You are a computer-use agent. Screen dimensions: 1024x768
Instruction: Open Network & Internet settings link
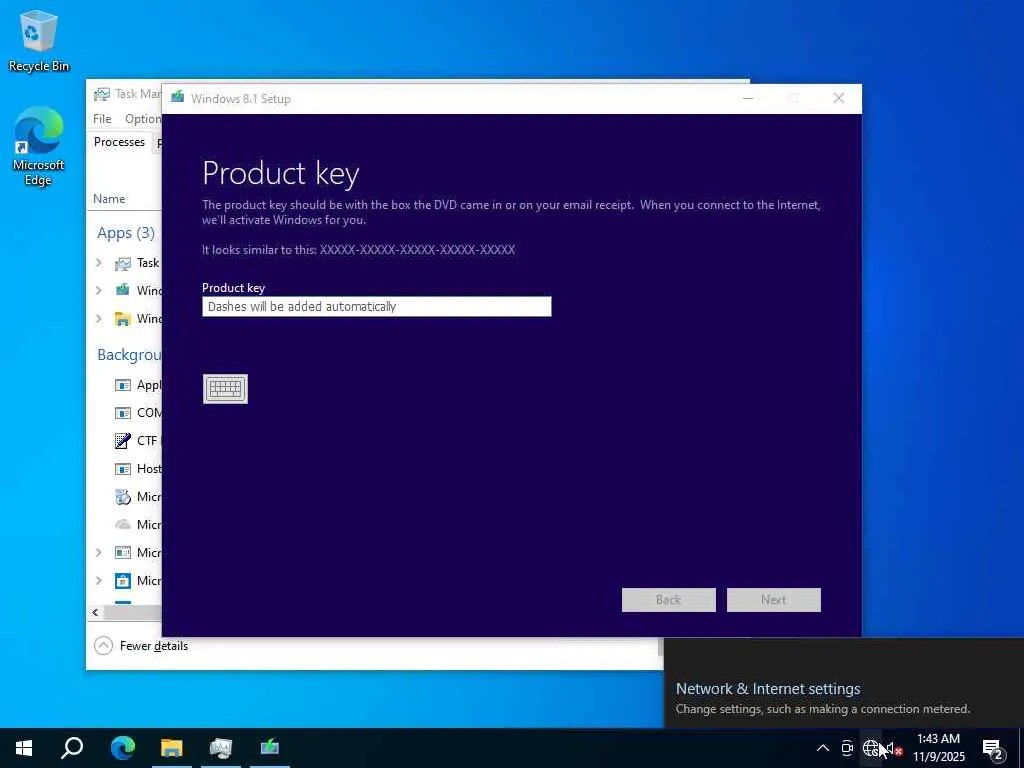tap(768, 688)
